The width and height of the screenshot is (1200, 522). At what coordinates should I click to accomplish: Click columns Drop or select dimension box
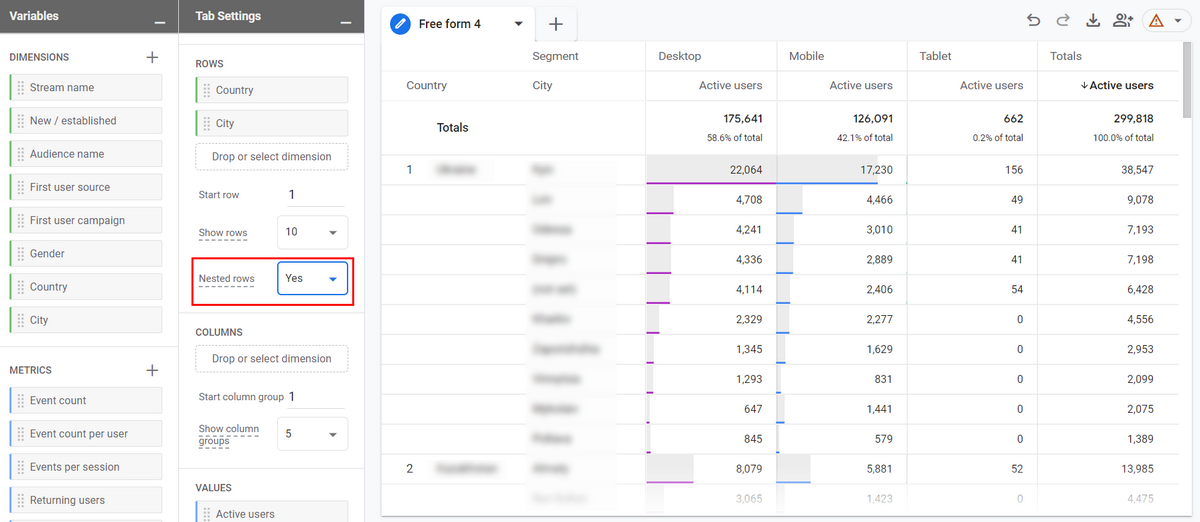point(272,358)
